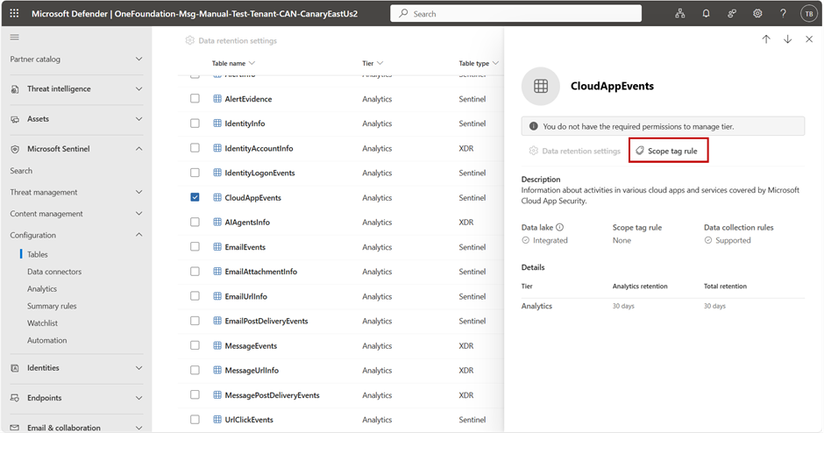Check the MessageUrlInfo row checkbox
The width and height of the screenshot is (824, 453).
click(x=195, y=370)
